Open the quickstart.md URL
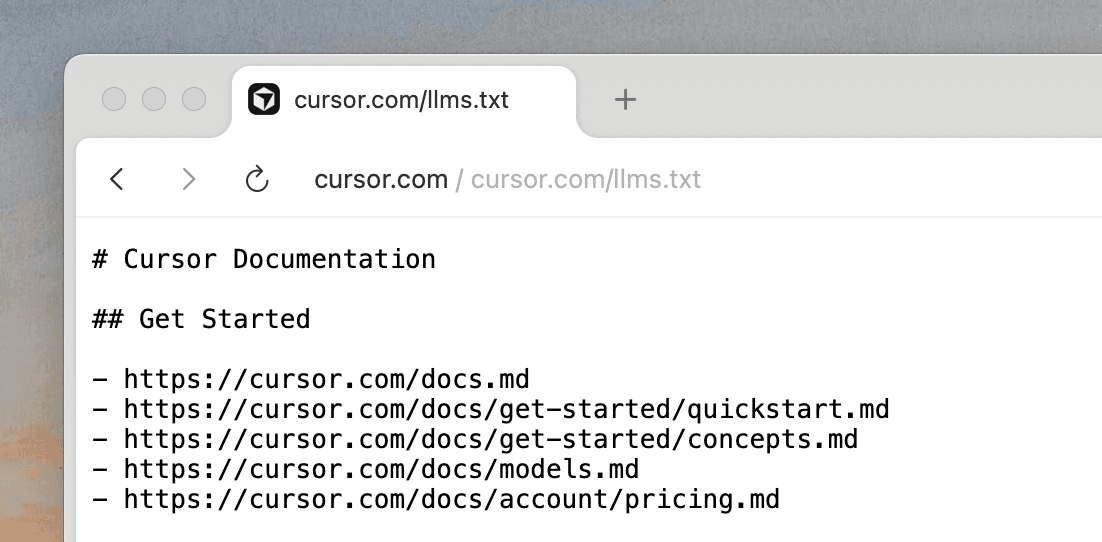1102x542 pixels. (506, 409)
